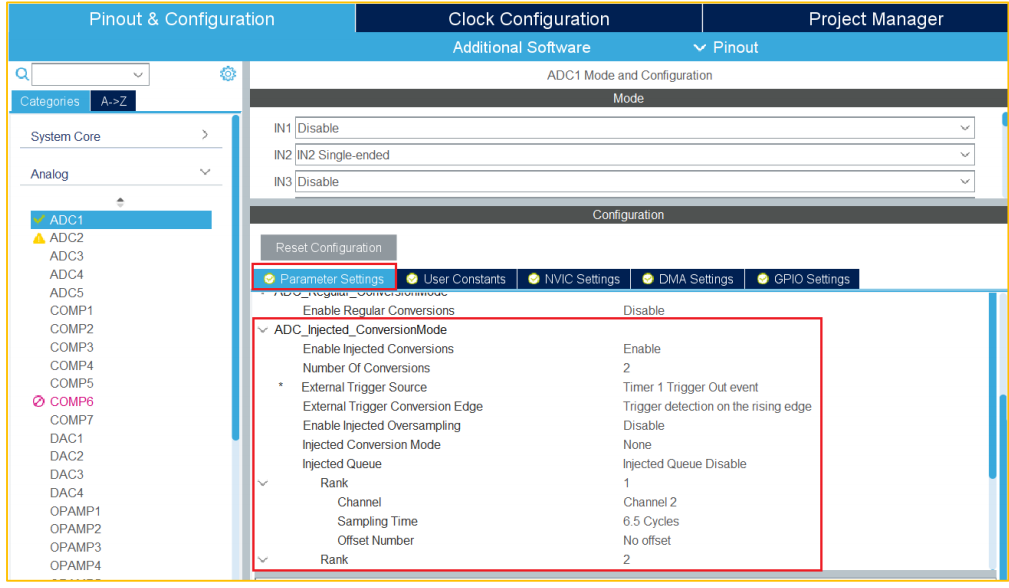The width and height of the screenshot is (1009, 588).
Task: Click the search magnifier icon
Action: tap(22, 74)
